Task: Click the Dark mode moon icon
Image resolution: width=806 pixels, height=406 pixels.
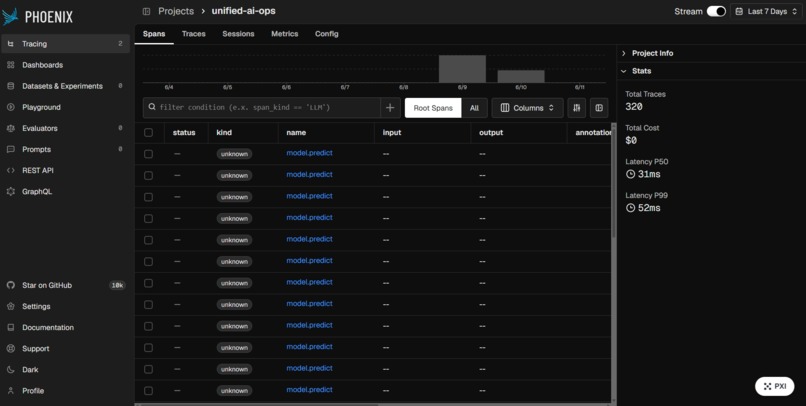Action: [11, 370]
